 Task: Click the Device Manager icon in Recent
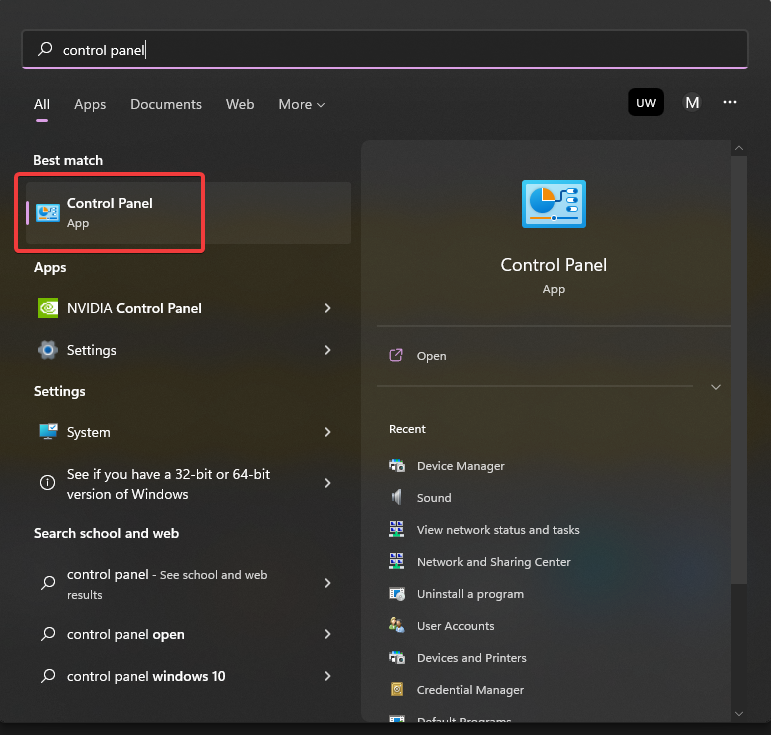(396, 466)
